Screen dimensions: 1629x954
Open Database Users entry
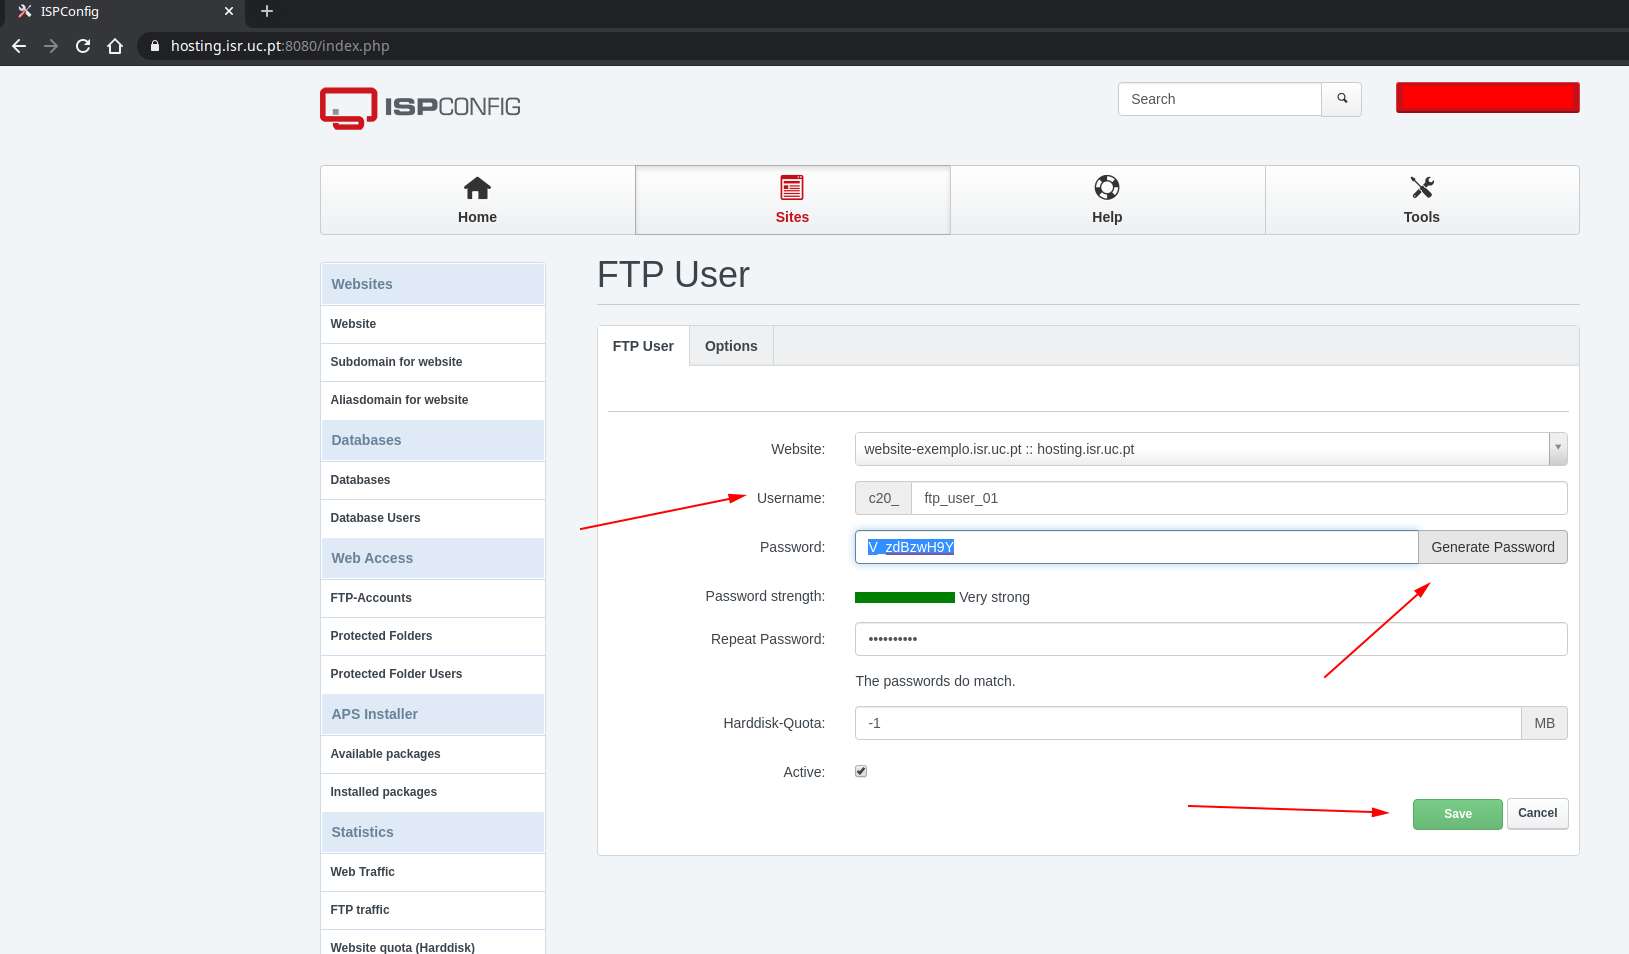[x=433, y=518]
